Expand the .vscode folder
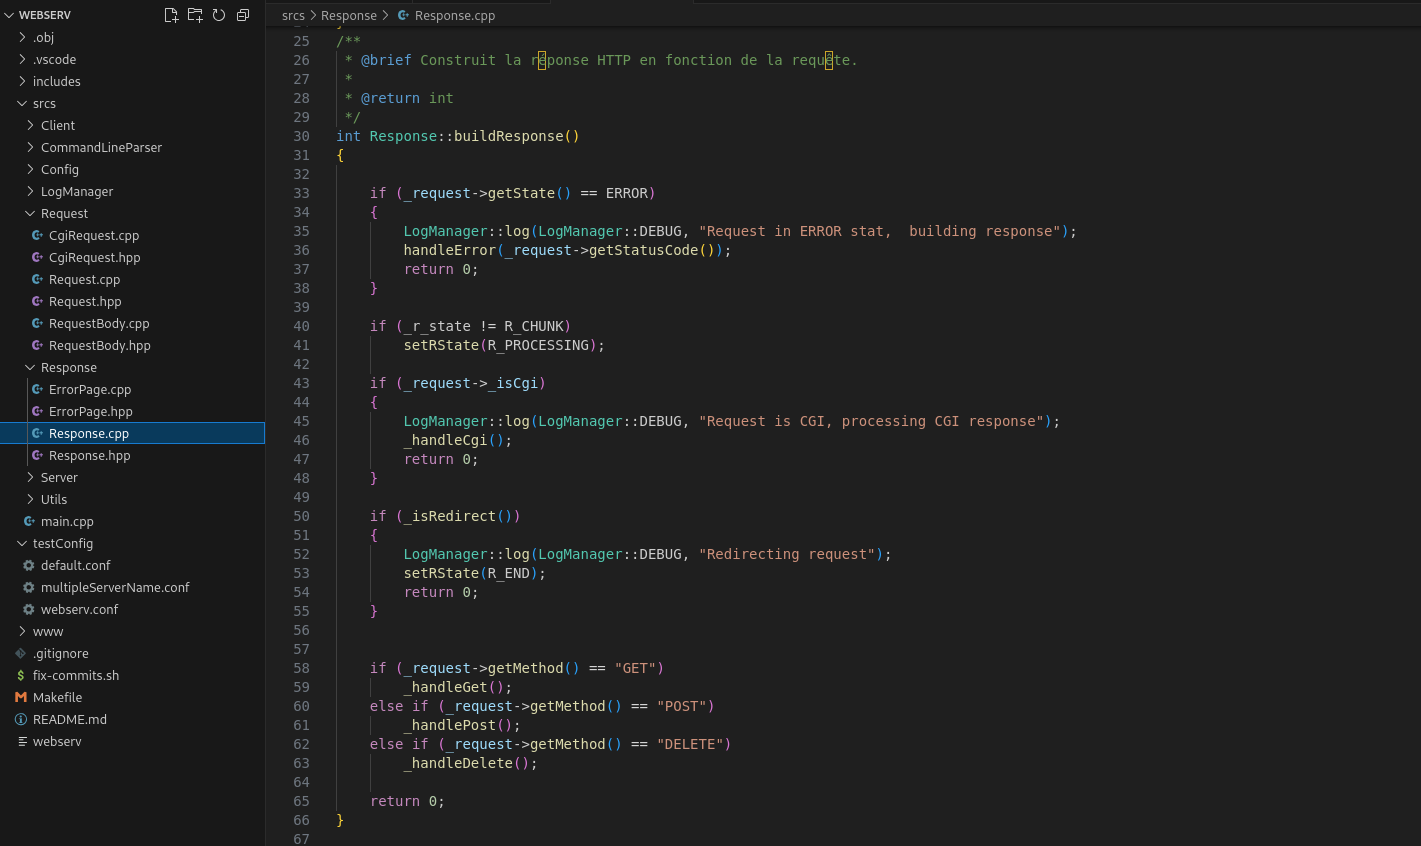This screenshot has width=1421, height=846. coord(22,59)
